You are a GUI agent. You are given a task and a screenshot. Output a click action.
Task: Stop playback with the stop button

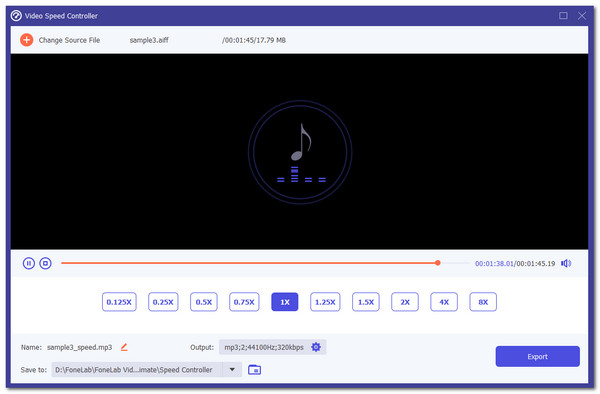tap(46, 263)
